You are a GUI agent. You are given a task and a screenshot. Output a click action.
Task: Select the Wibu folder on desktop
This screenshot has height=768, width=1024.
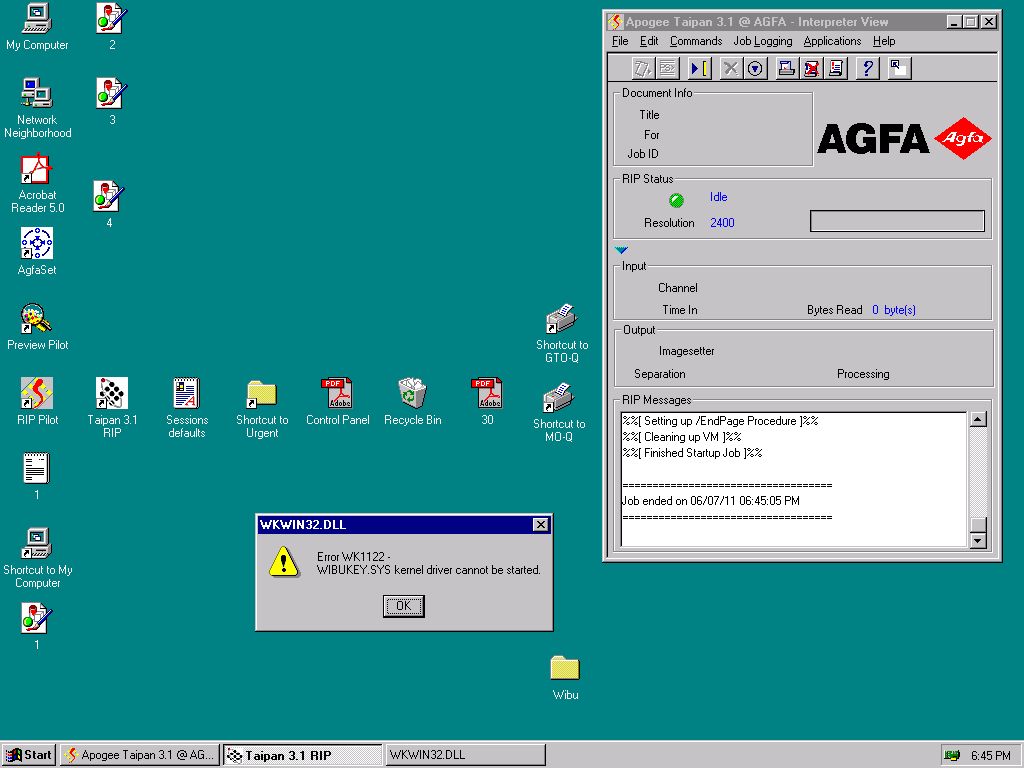tap(565, 679)
